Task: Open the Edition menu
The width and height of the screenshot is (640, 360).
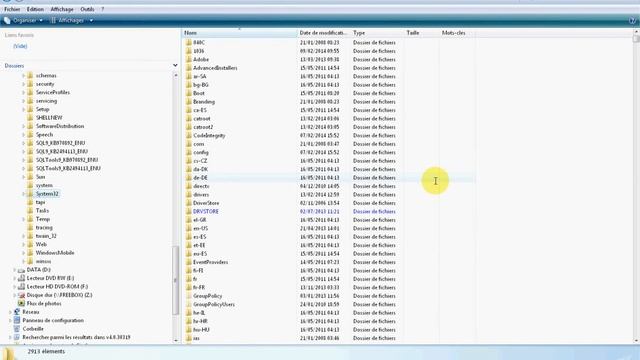Action: click(35, 9)
